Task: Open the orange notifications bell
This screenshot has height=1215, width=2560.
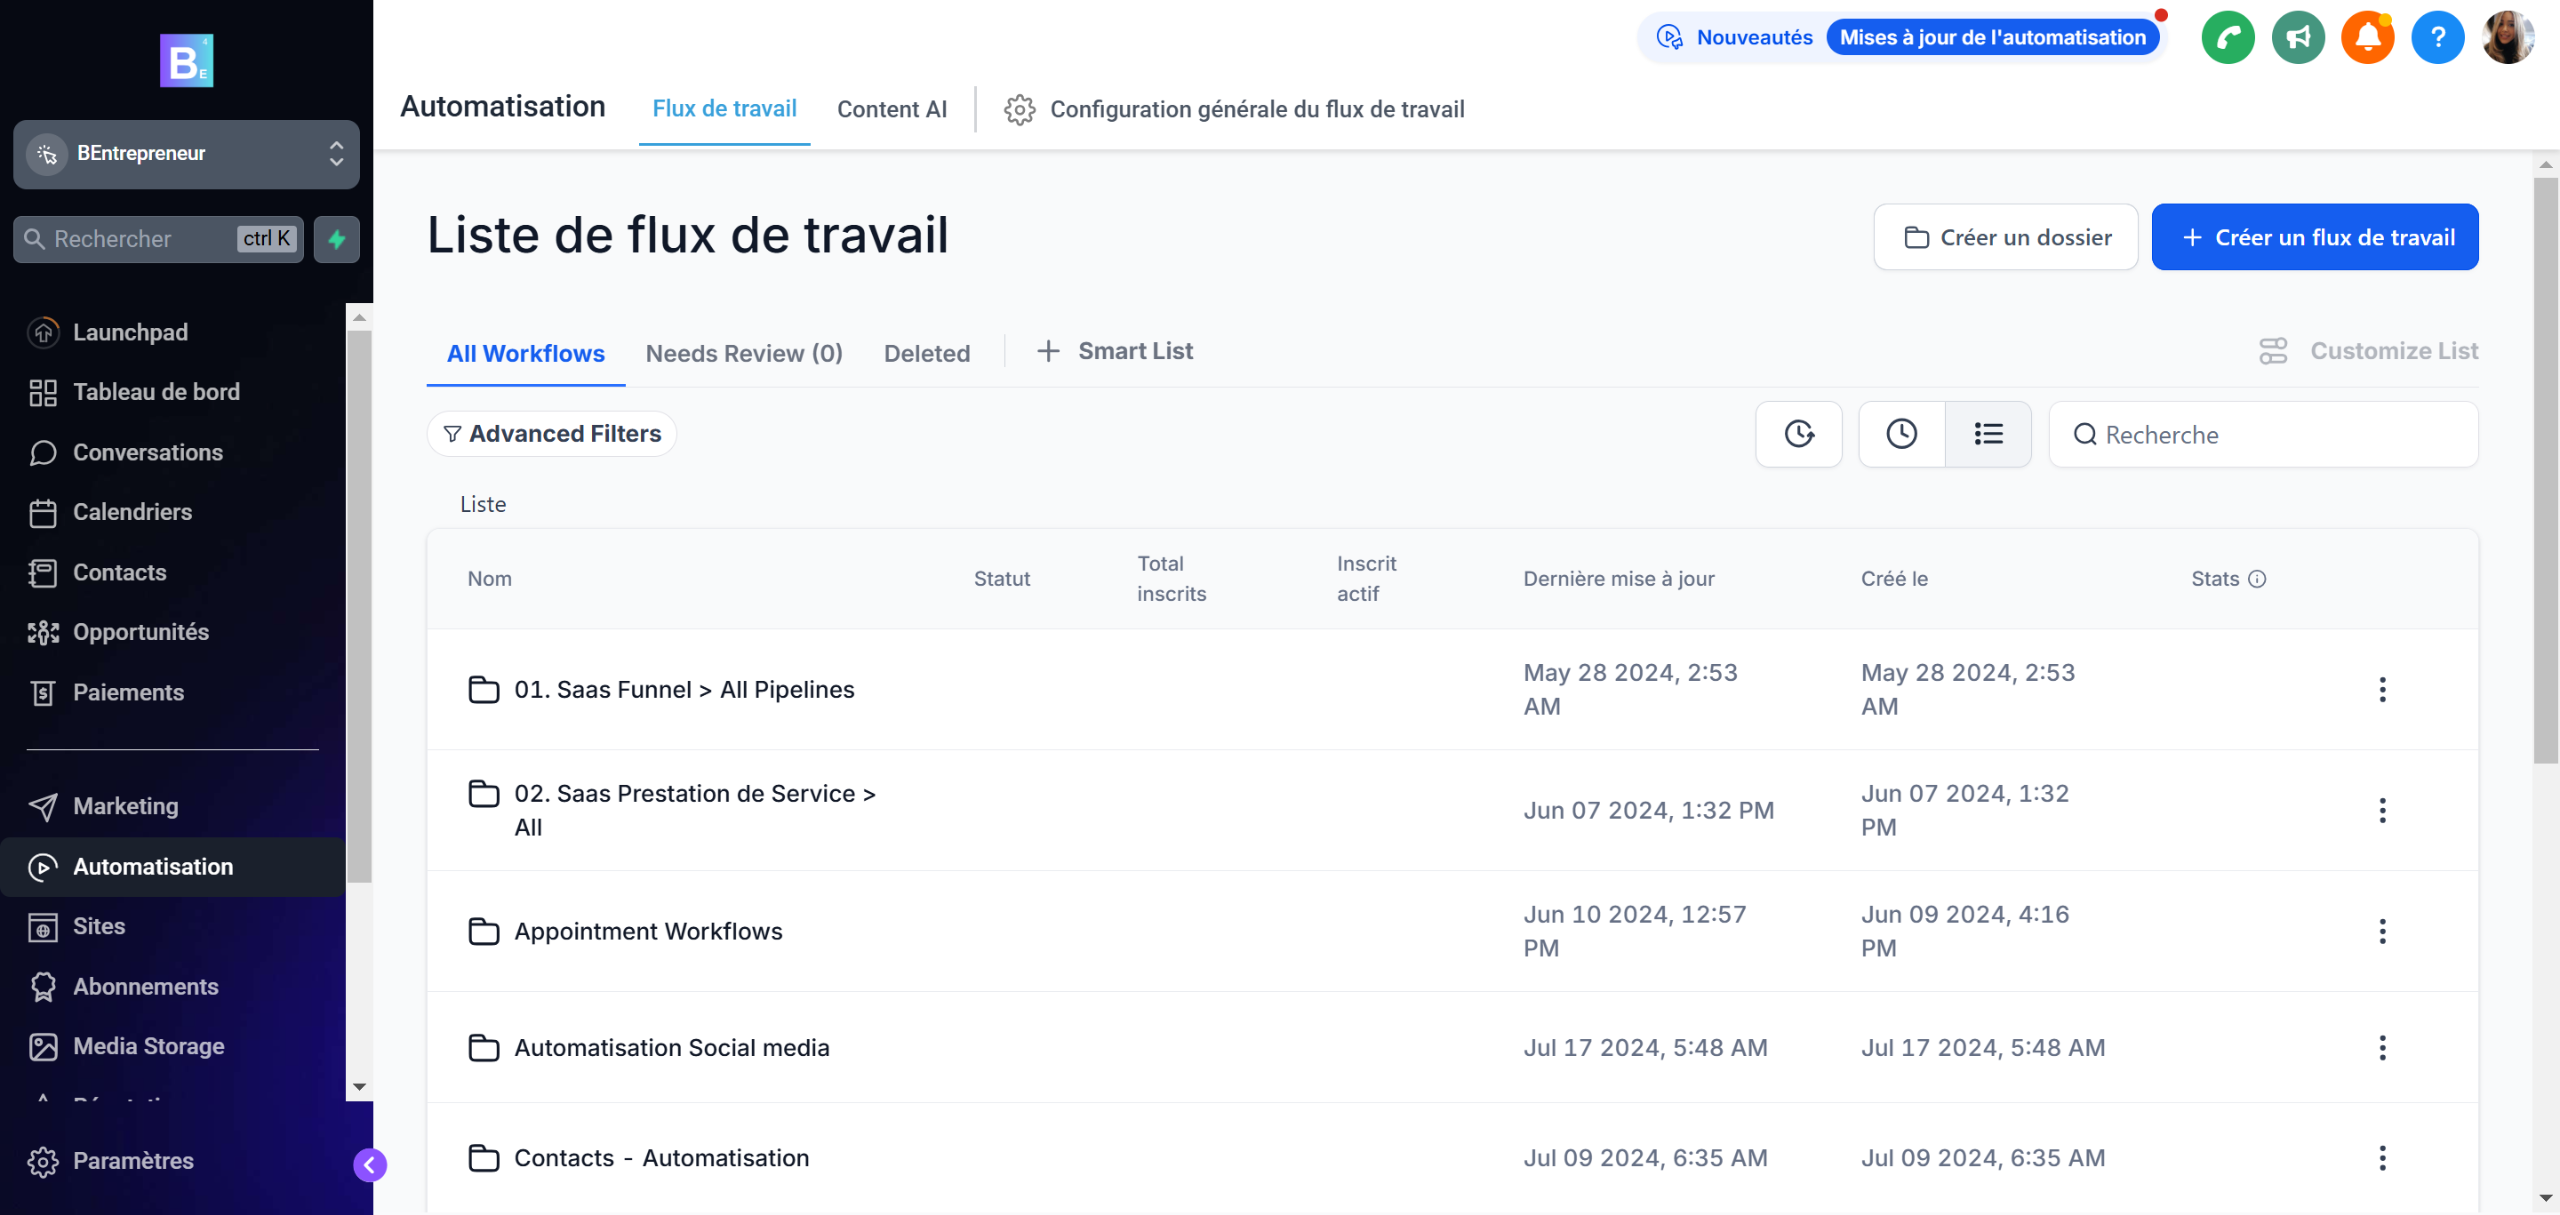Action: click(2367, 38)
